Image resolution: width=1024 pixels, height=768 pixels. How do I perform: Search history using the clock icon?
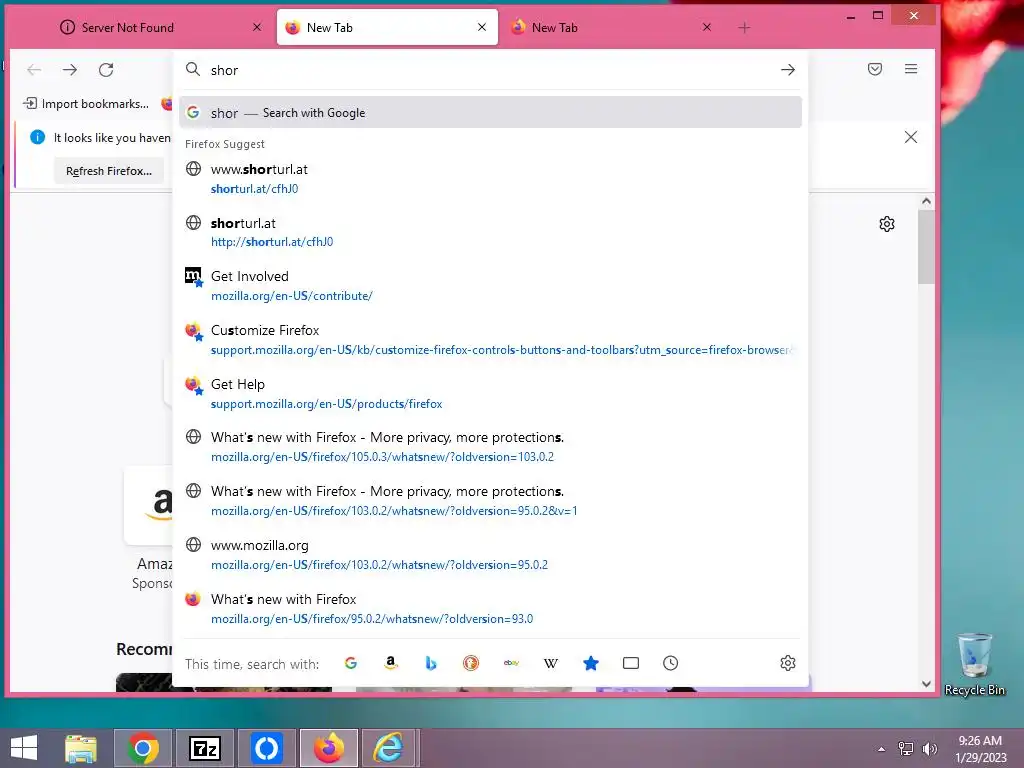pyautogui.click(x=671, y=664)
